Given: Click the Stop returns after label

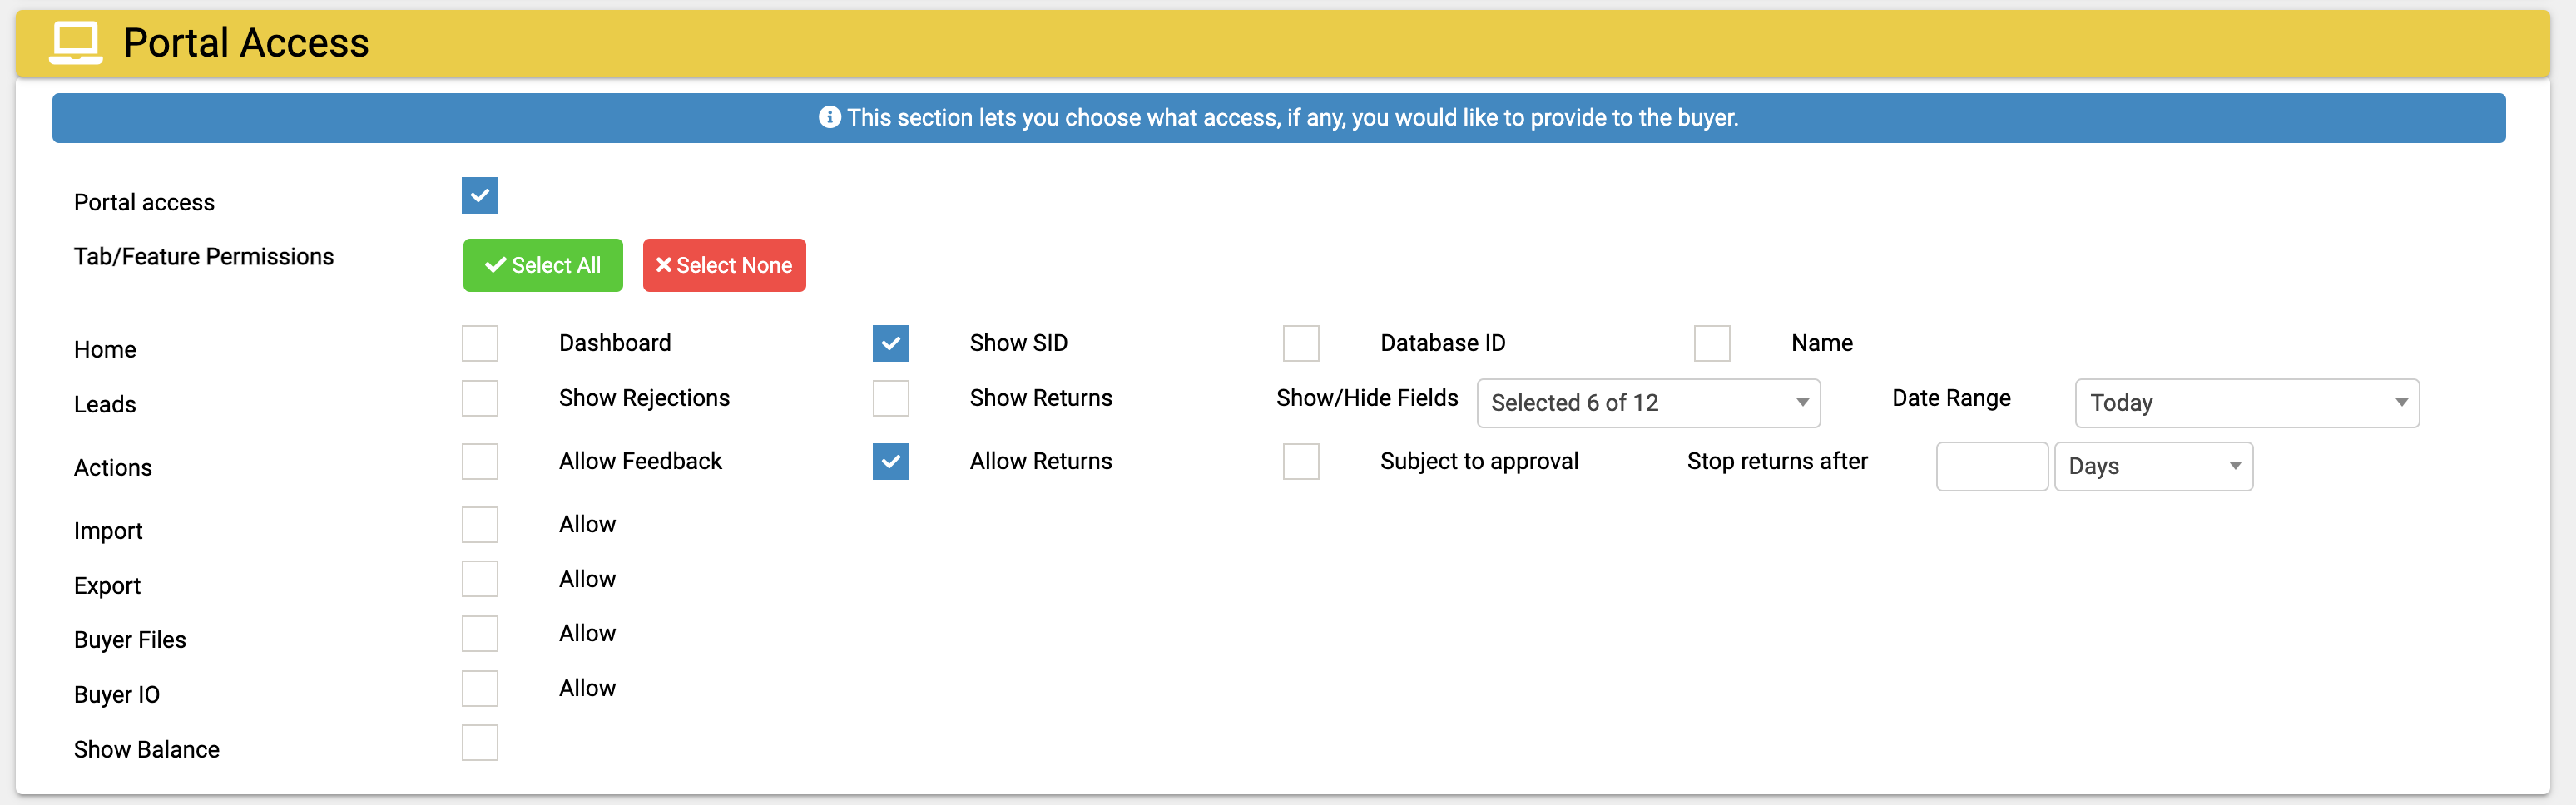Looking at the screenshot, I should pos(1777,461).
